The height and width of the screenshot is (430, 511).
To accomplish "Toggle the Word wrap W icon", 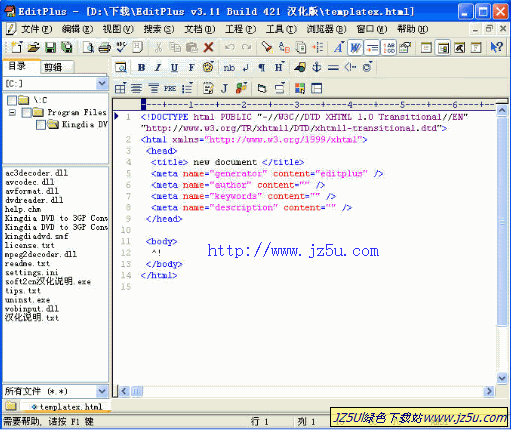I will [355, 48].
